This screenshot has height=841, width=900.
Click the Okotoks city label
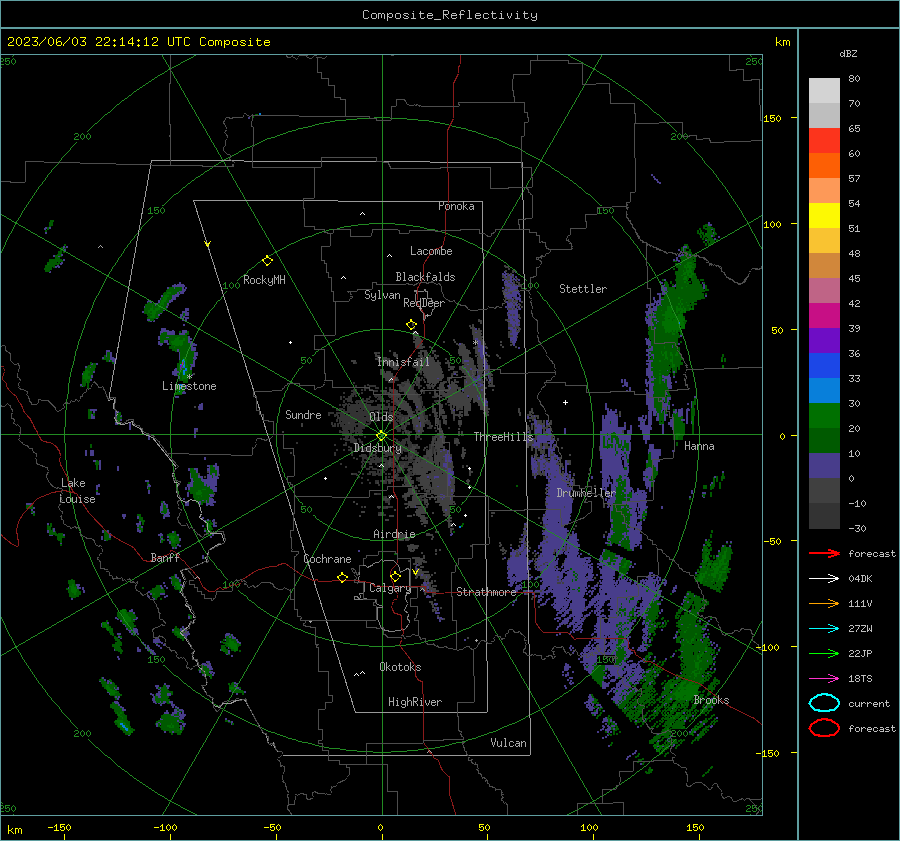(400, 667)
